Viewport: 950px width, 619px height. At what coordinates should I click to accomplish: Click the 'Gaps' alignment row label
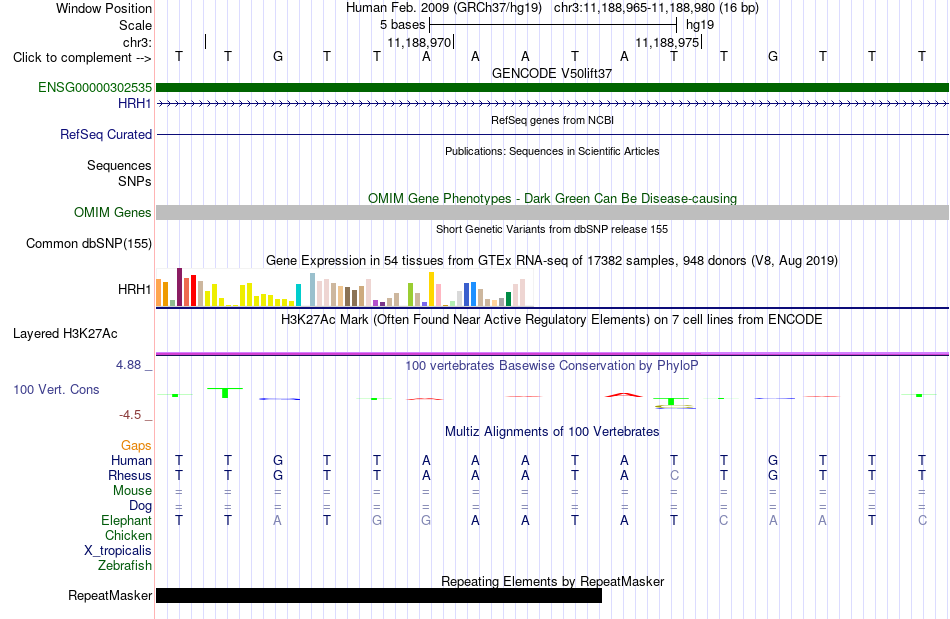click(136, 446)
